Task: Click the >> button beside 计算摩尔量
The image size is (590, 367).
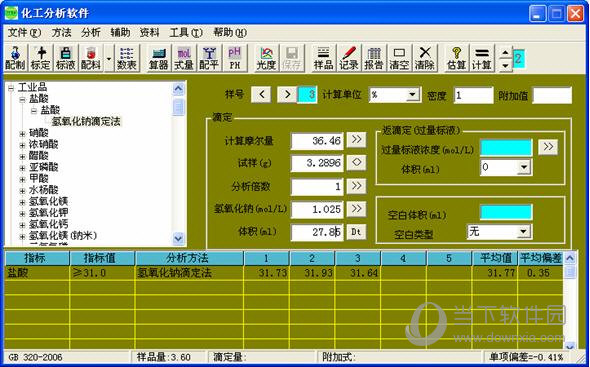Action: click(x=356, y=140)
